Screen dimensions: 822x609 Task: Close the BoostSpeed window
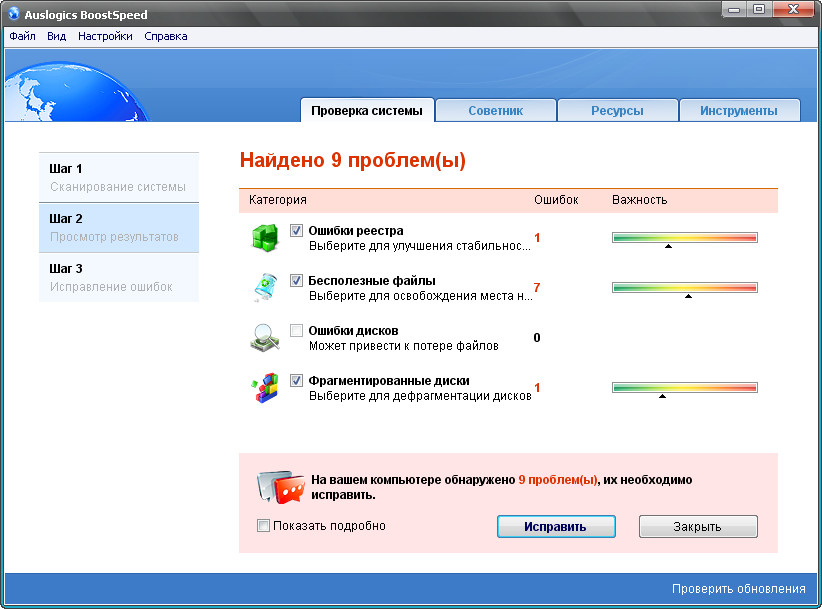tap(793, 9)
